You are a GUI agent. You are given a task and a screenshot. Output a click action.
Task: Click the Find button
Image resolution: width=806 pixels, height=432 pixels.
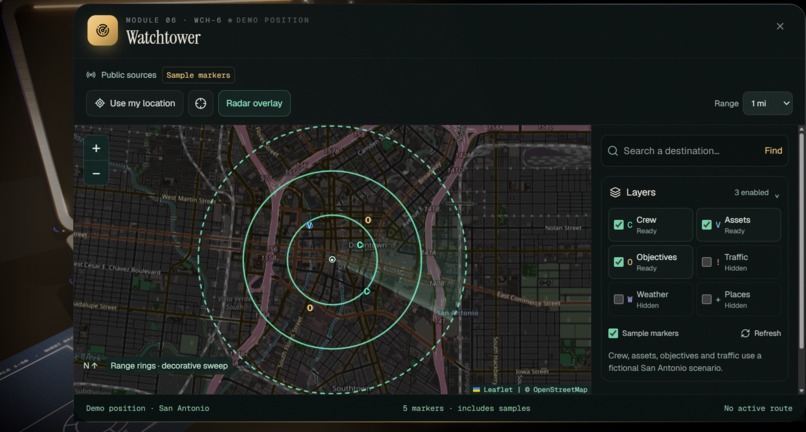[773, 151]
